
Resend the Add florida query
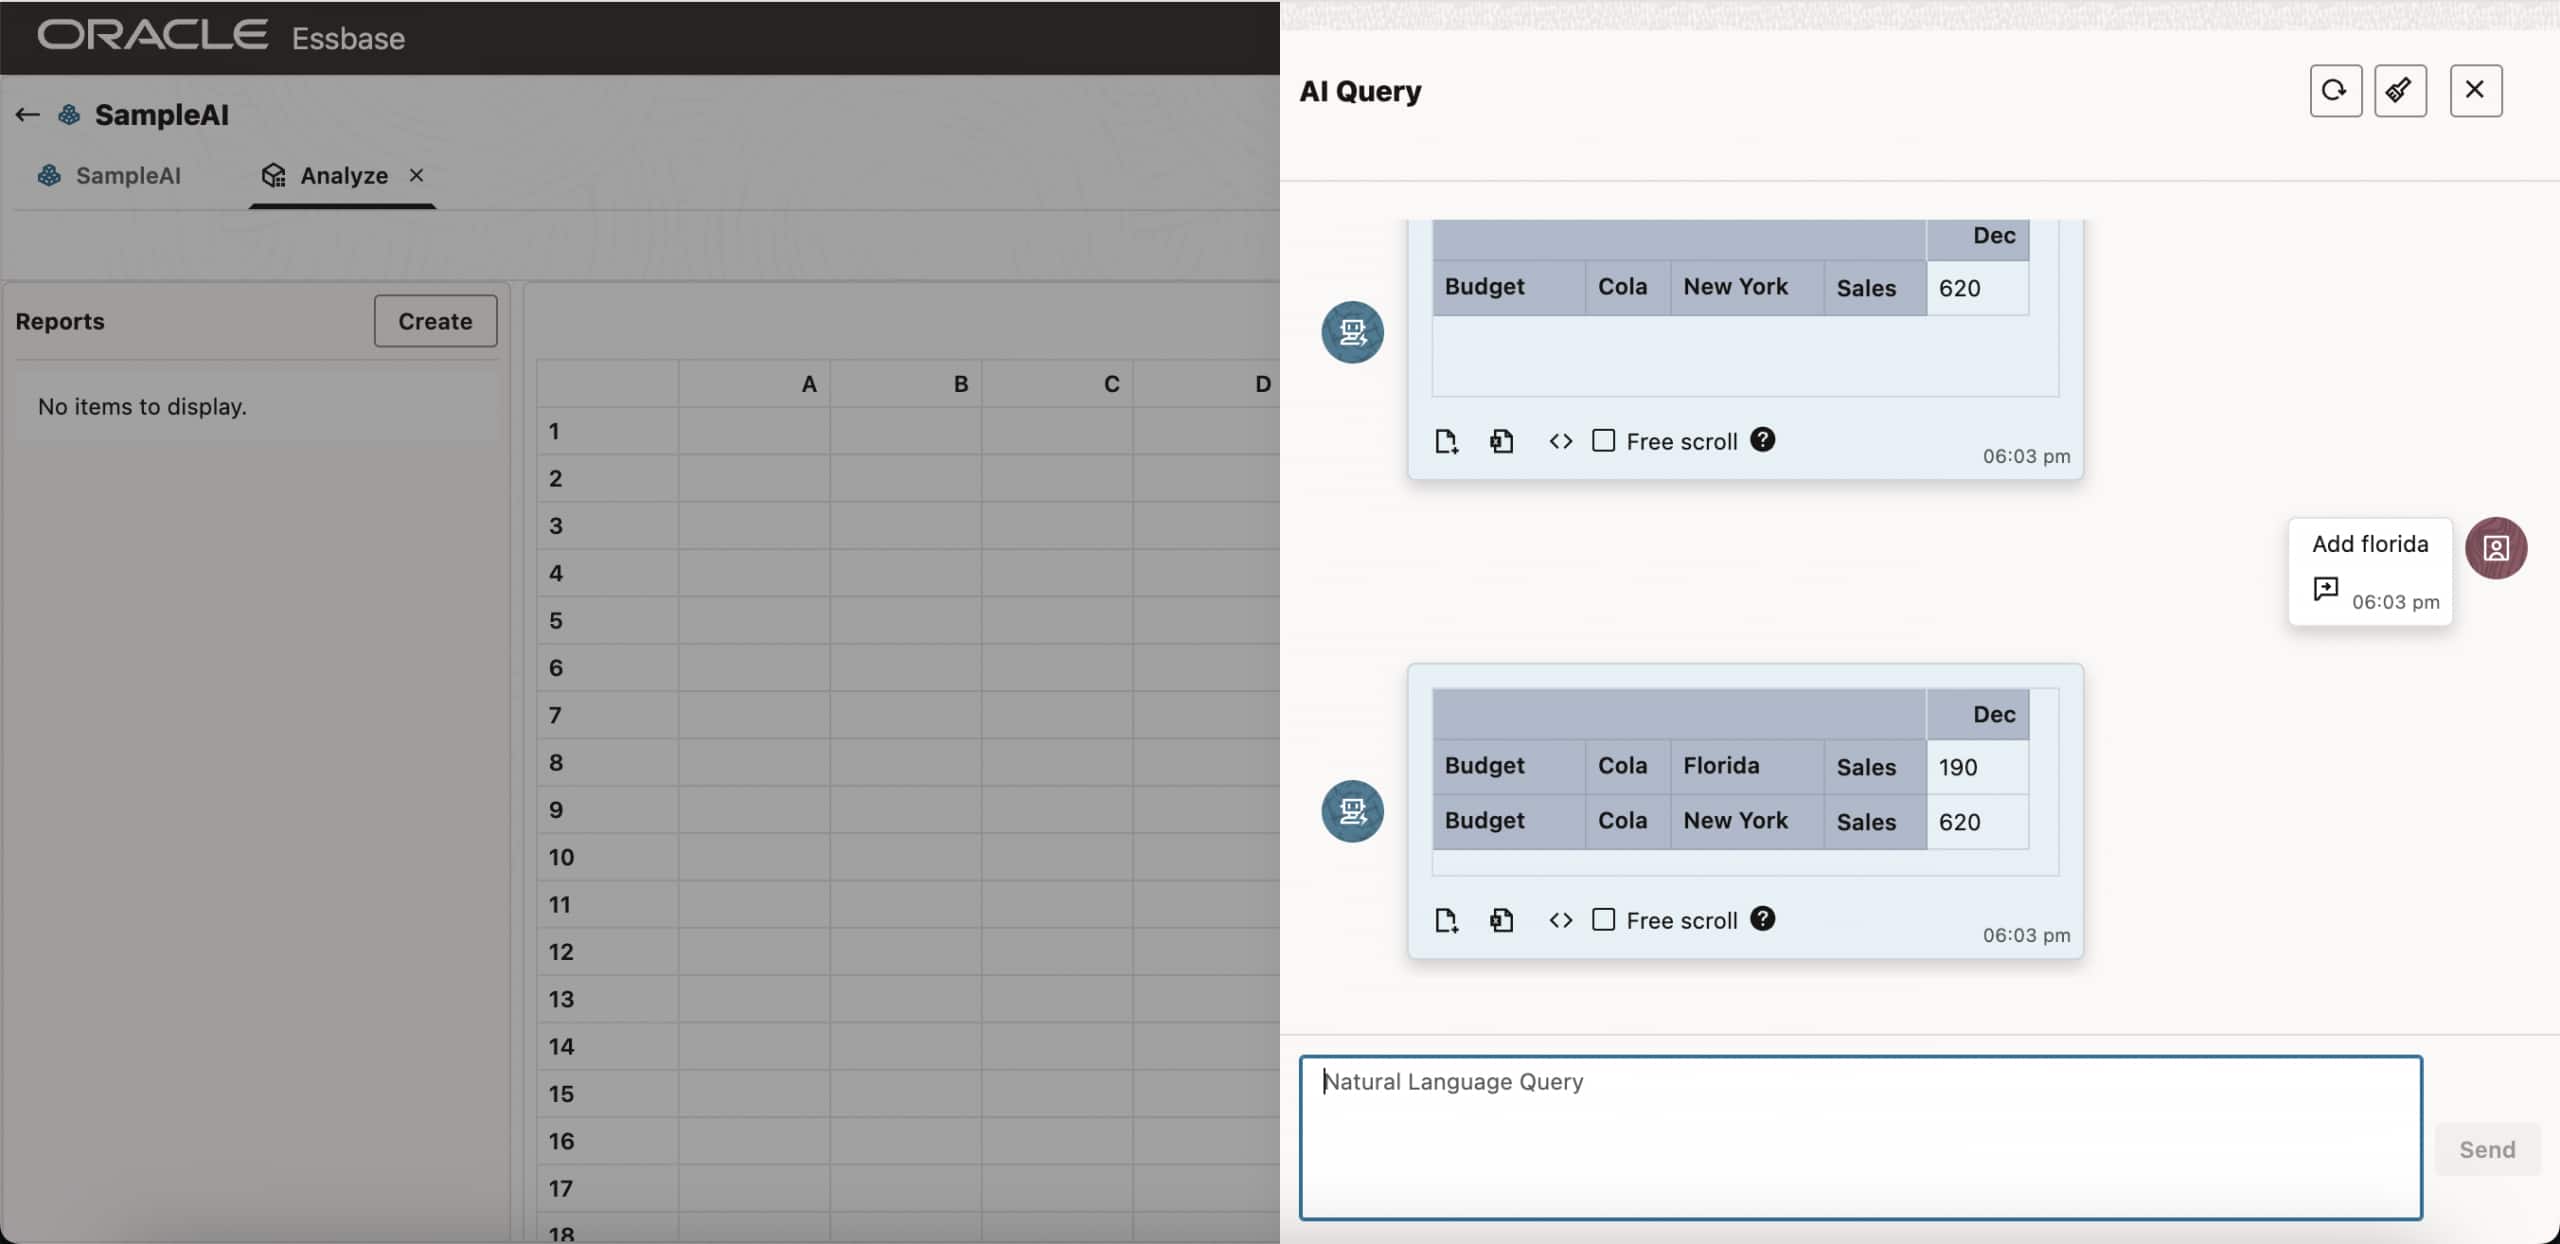(2325, 589)
